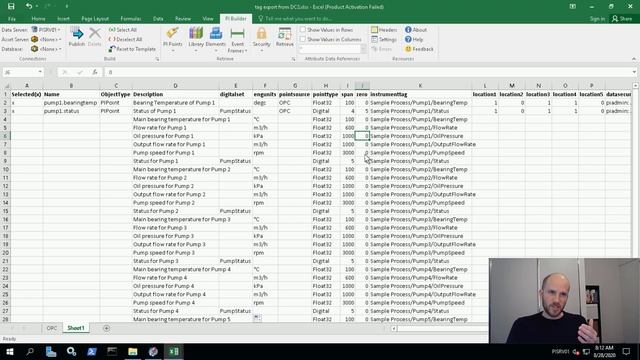
Task: Enable Show Values in Rows
Action: [303, 30]
